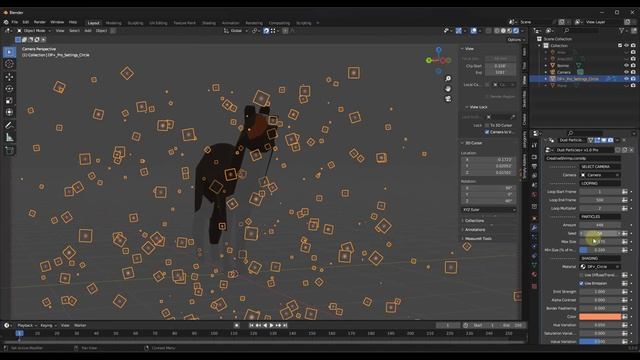
Task: Toggle snapping magnet icon in header
Action: click(266, 31)
